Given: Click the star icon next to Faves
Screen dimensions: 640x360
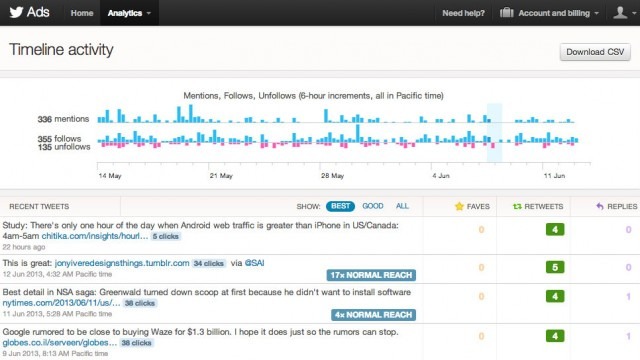Looking at the screenshot, I should pyautogui.click(x=459, y=206).
